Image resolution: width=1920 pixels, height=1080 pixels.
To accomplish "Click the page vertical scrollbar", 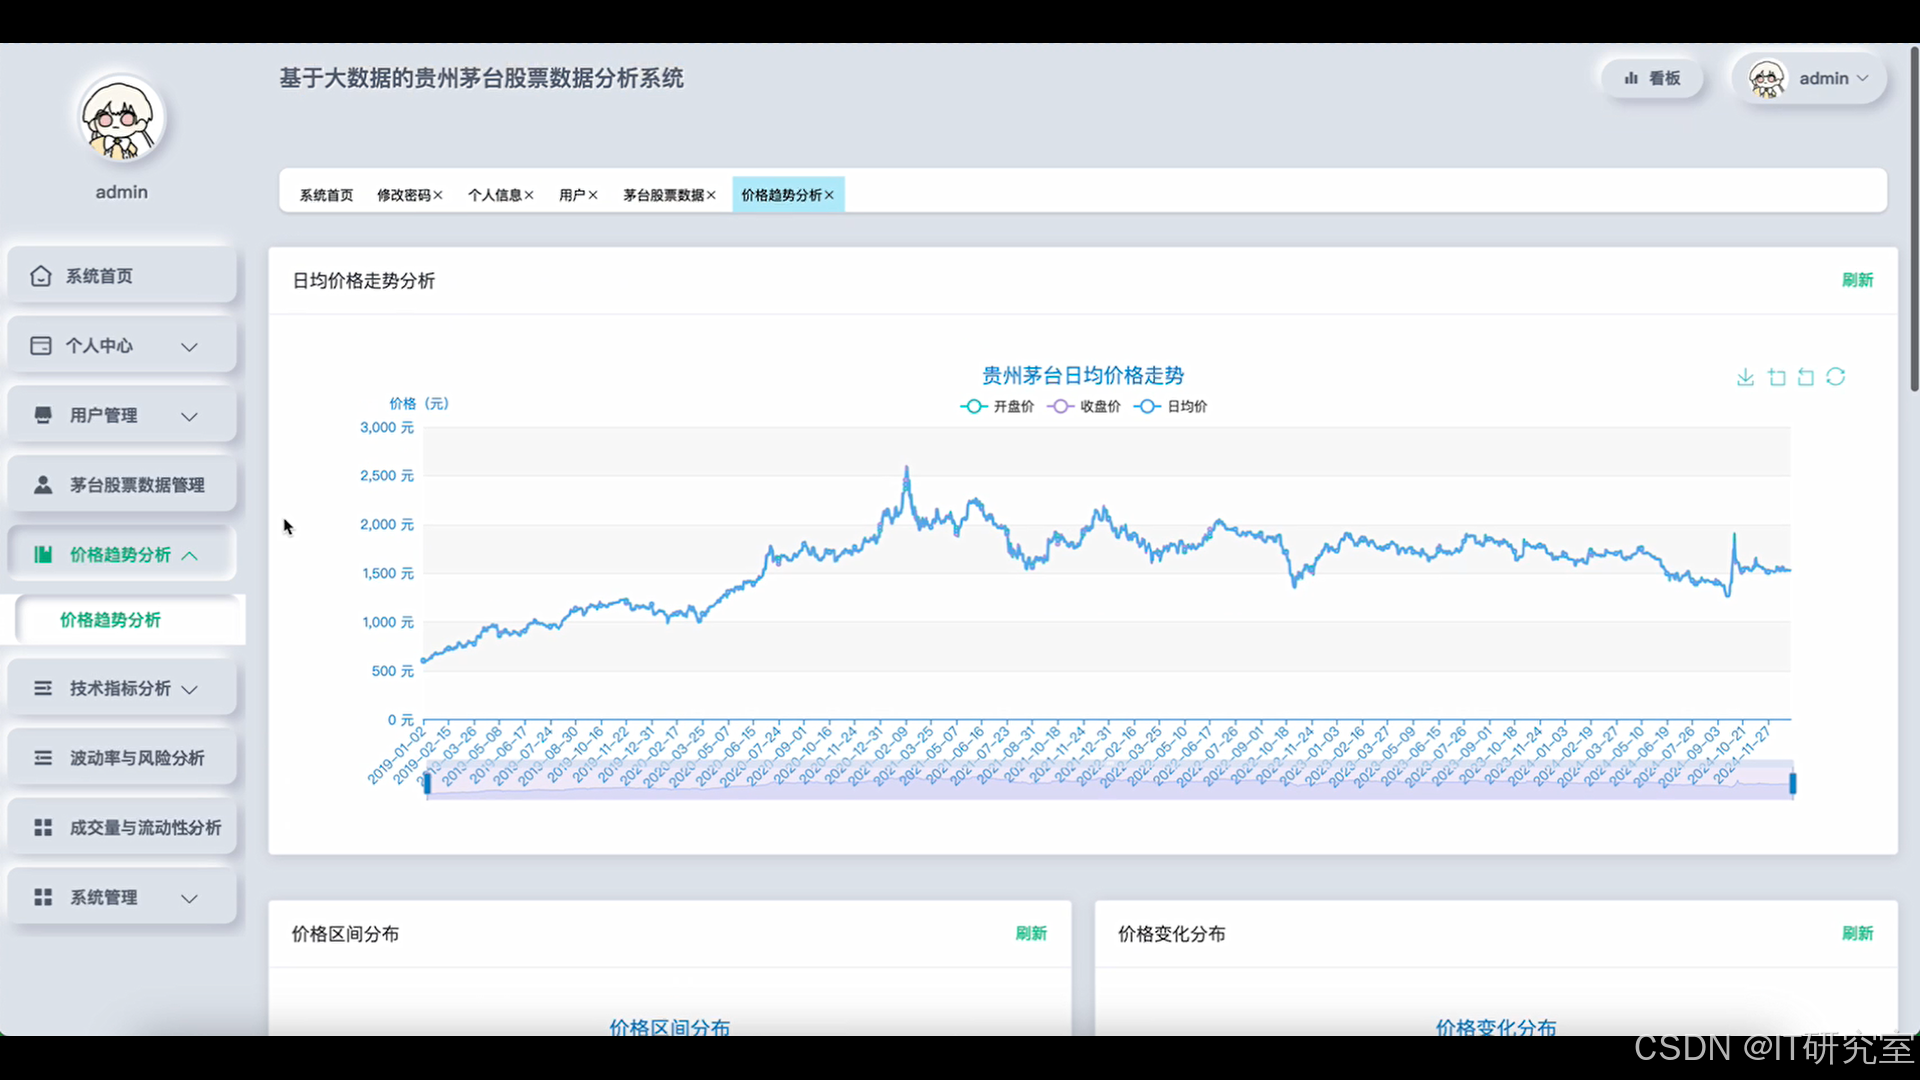I will 1914,218.
